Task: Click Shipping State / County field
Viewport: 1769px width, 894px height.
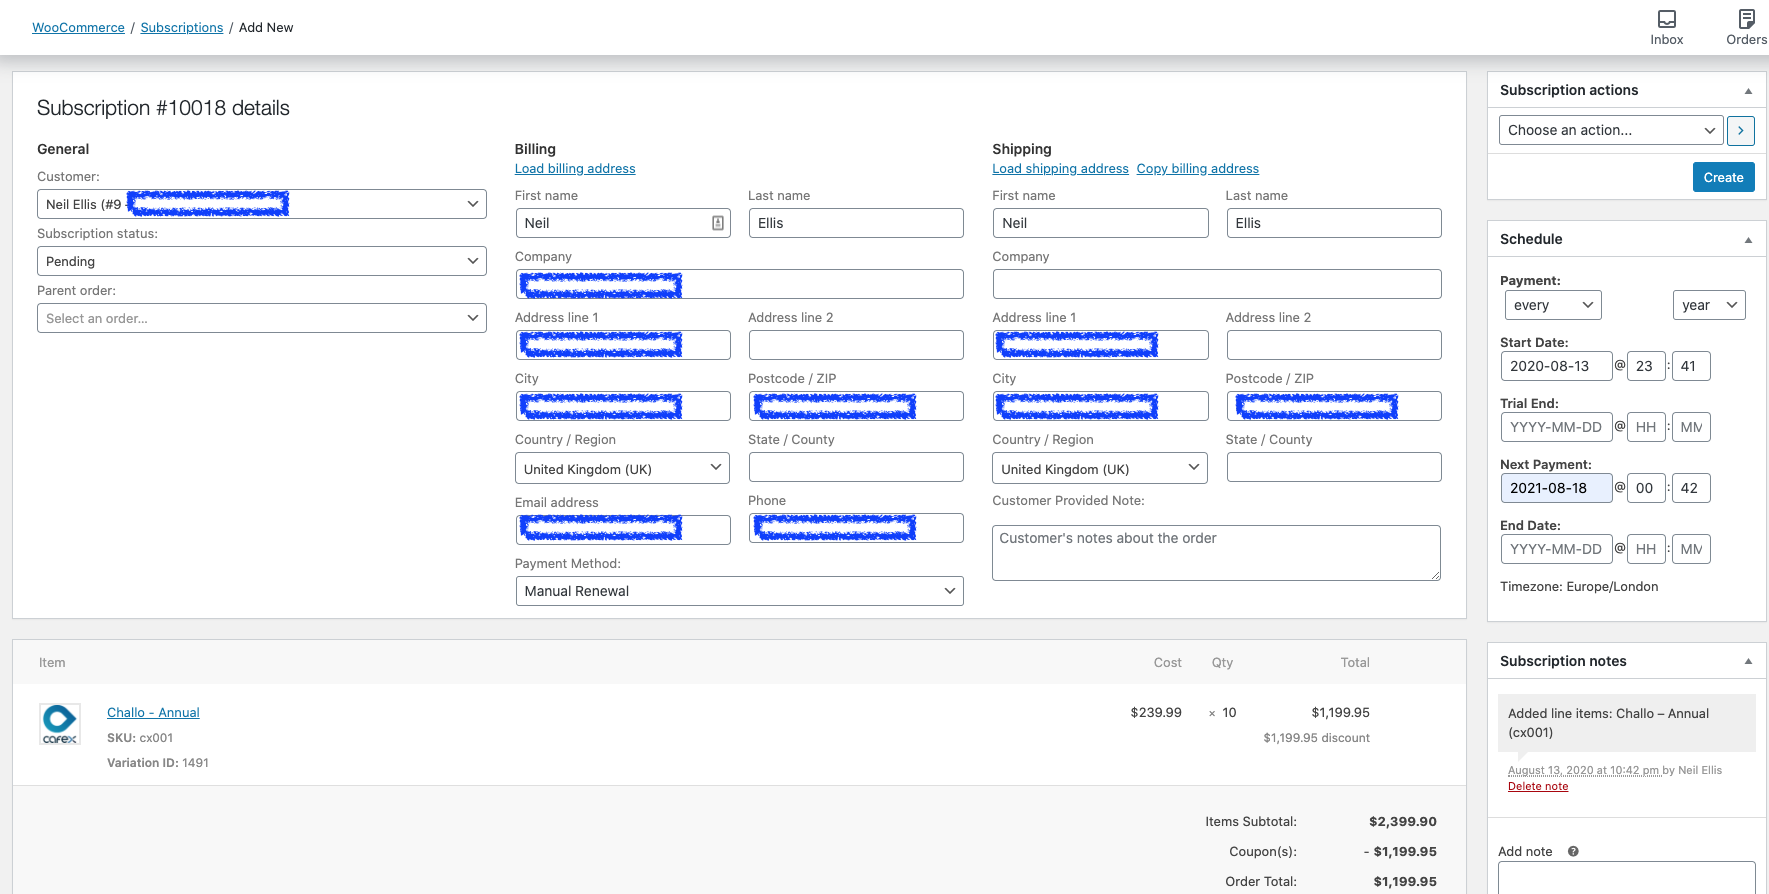Action: point(1334,467)
